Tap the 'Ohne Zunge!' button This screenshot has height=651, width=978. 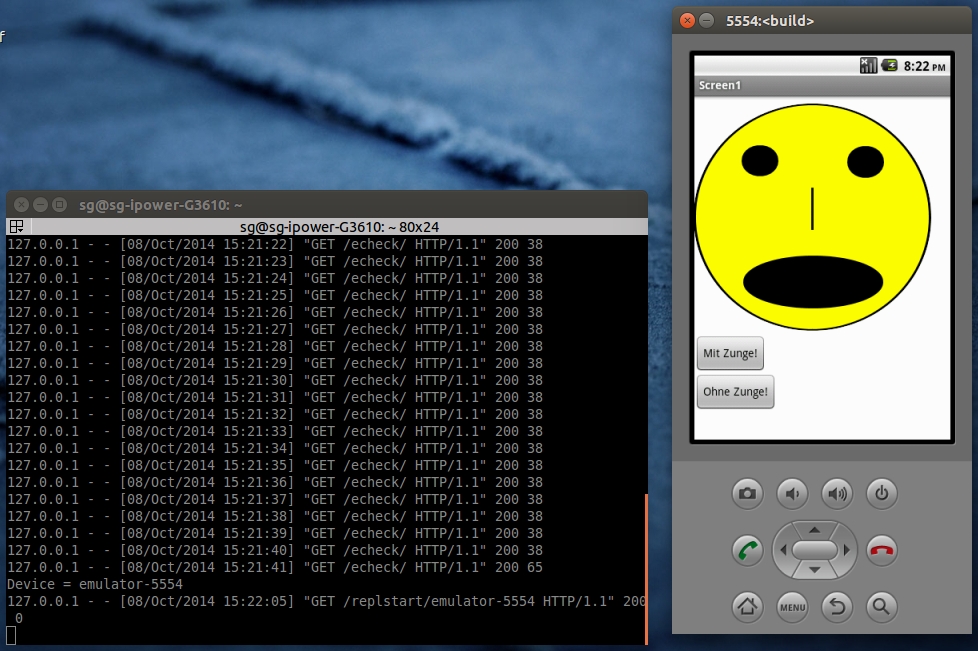coord(735,391)
